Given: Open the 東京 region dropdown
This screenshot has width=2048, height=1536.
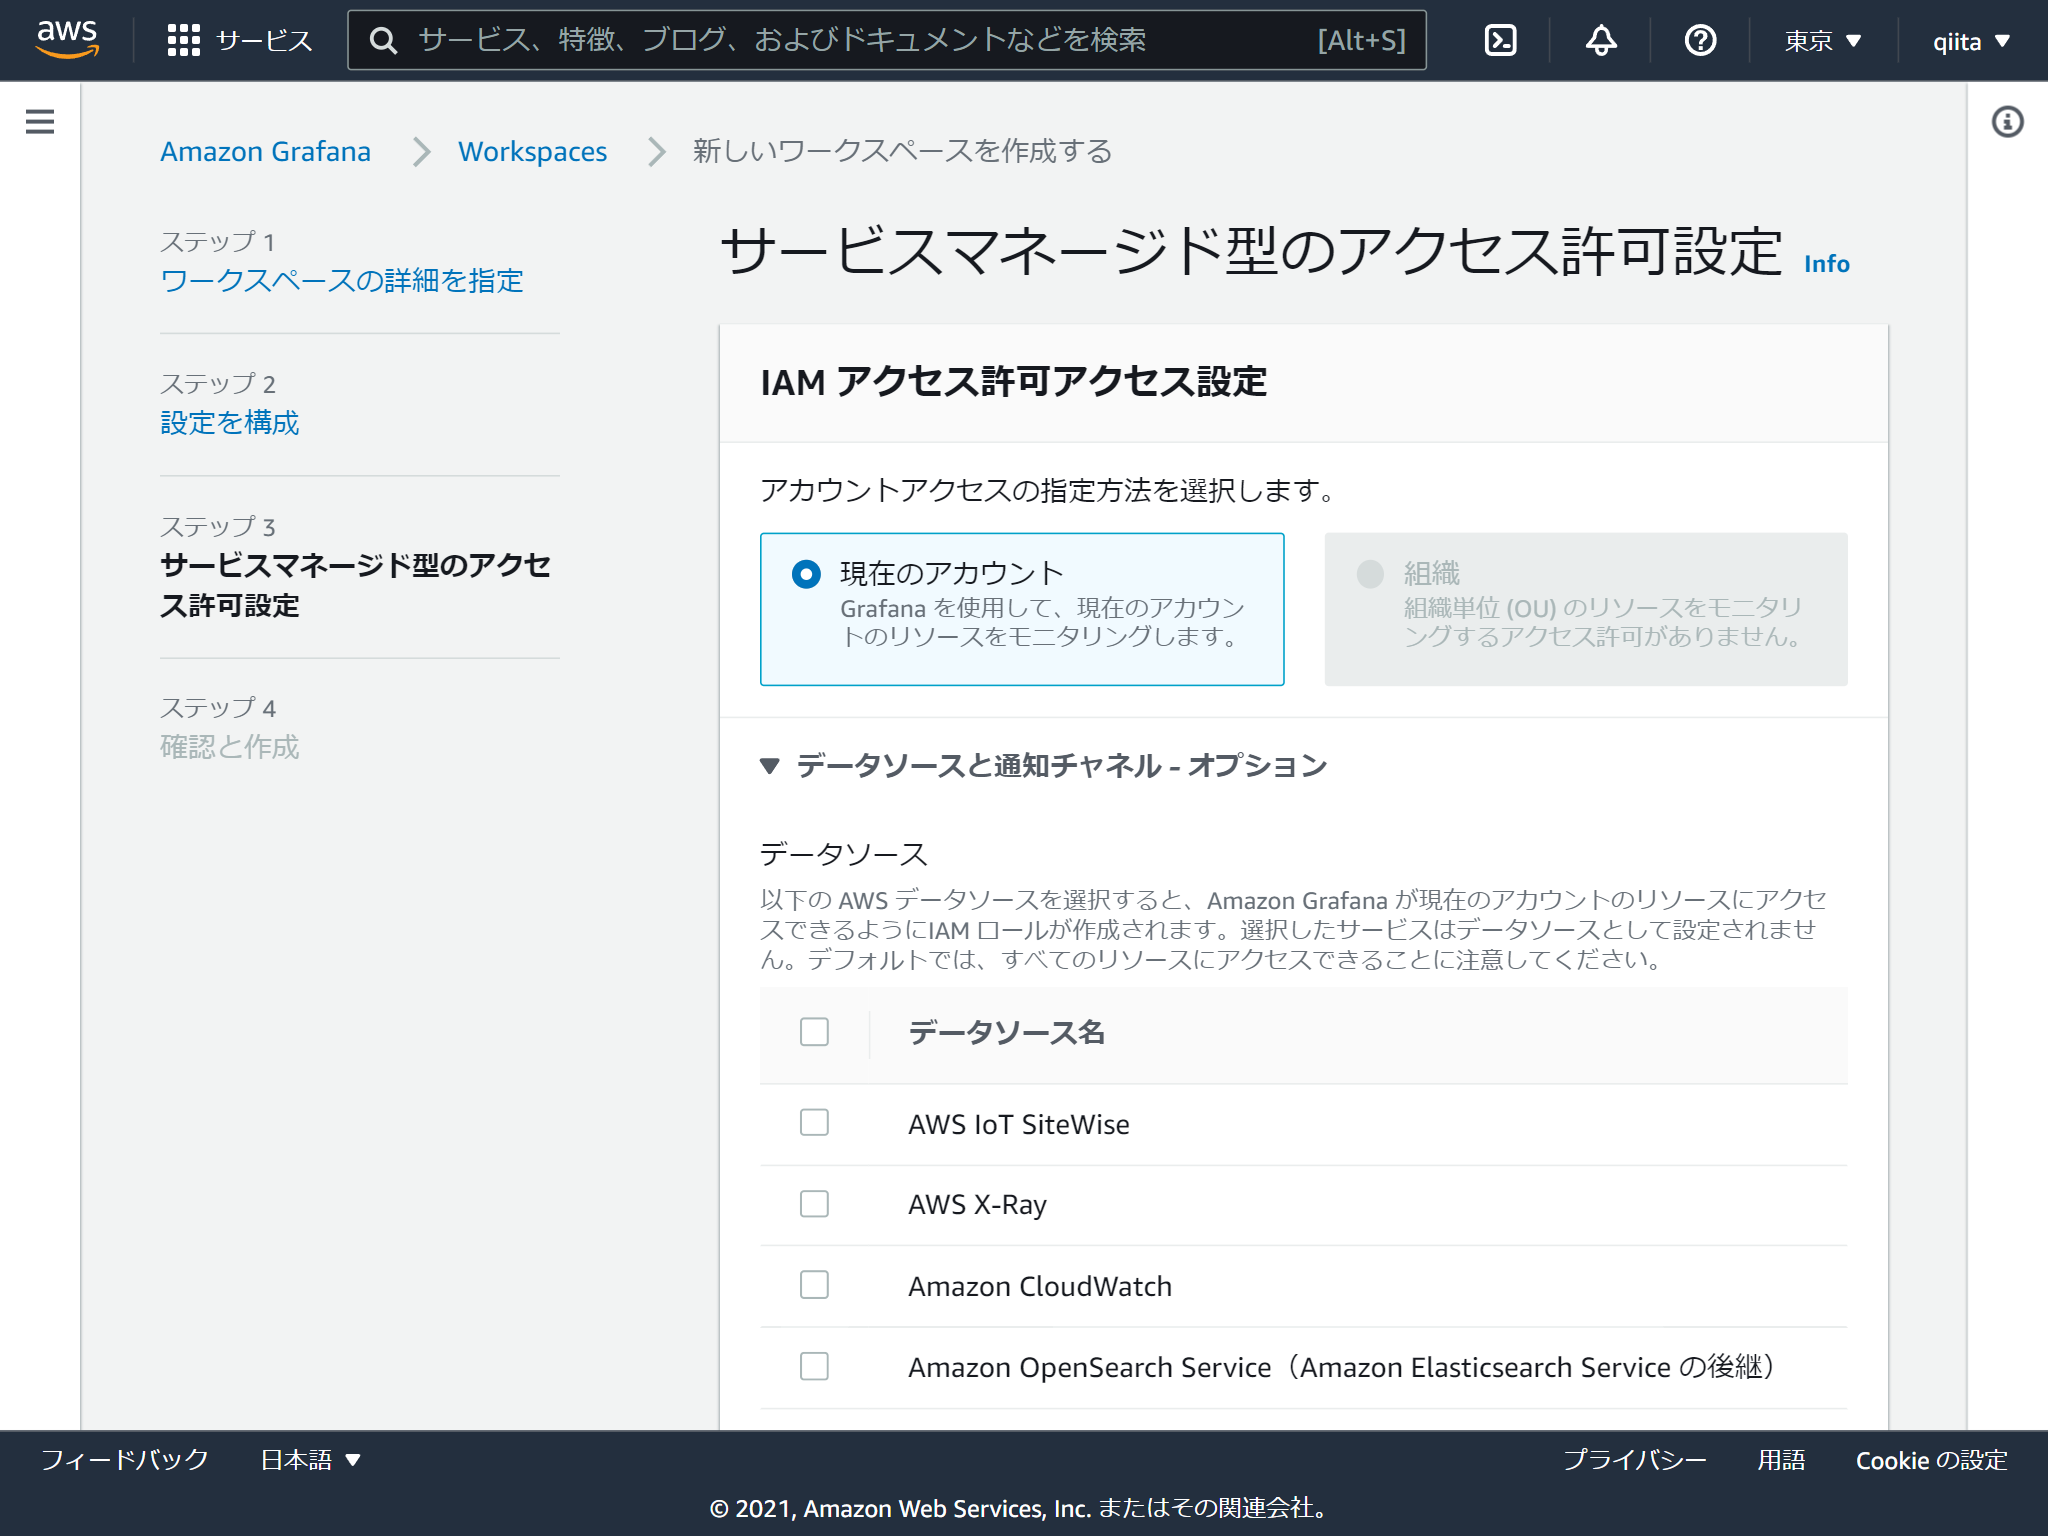Looking at the screenshot, I should pyautogui.click(x=1822, y=41).
